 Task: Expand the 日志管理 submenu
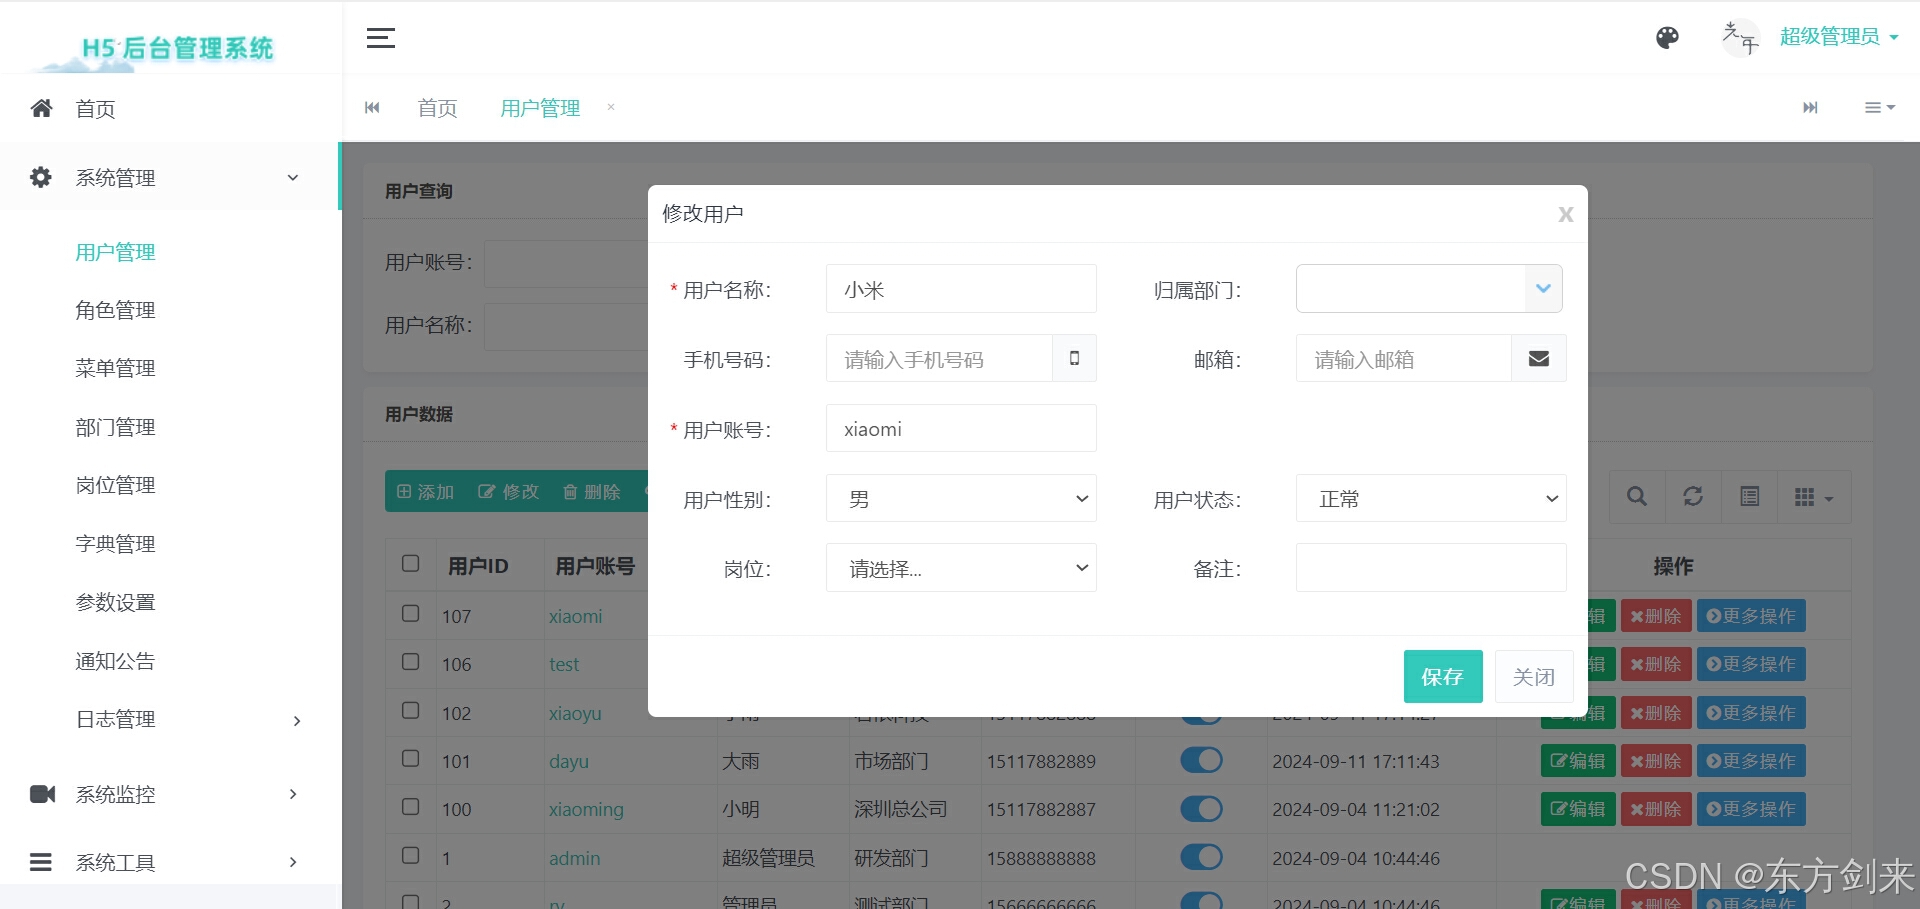click(296, 721)
